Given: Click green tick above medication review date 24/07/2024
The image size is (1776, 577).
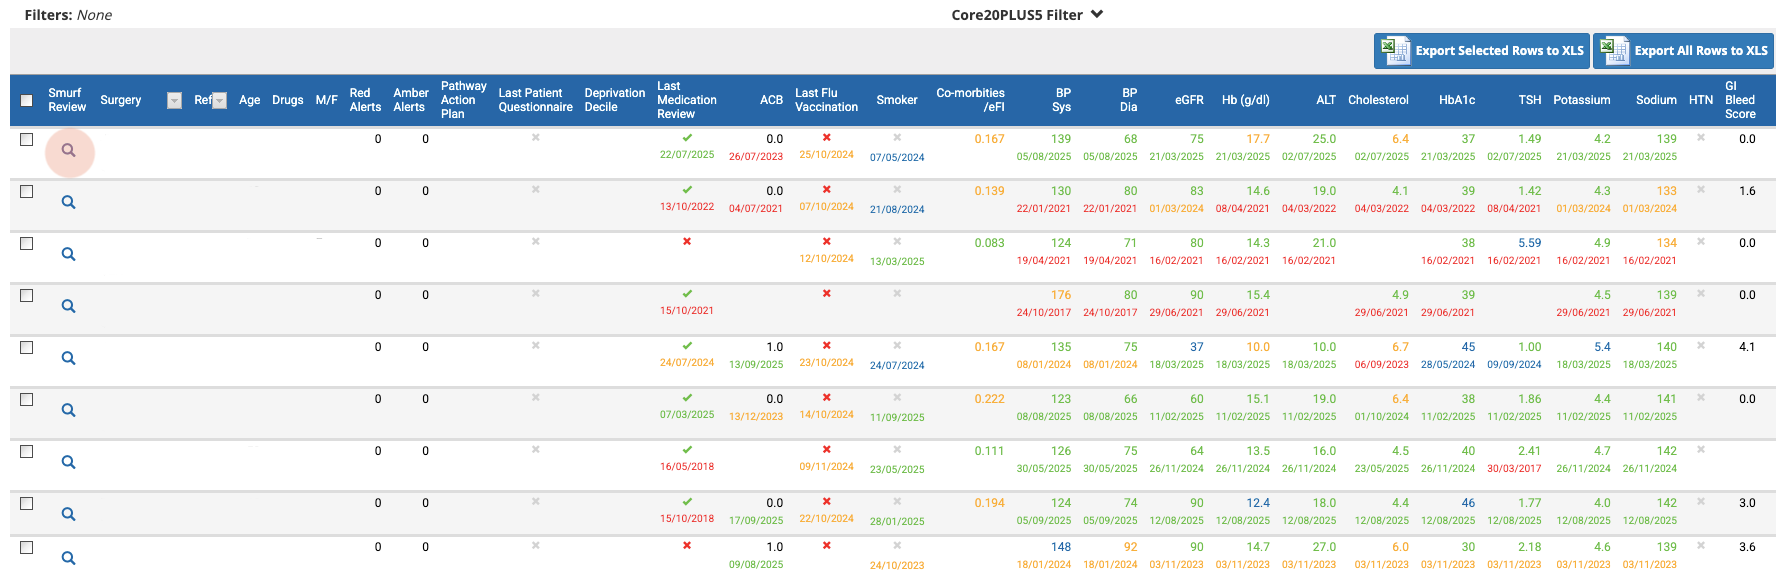Looking at the screenshot, I should [x=687, y=346].
